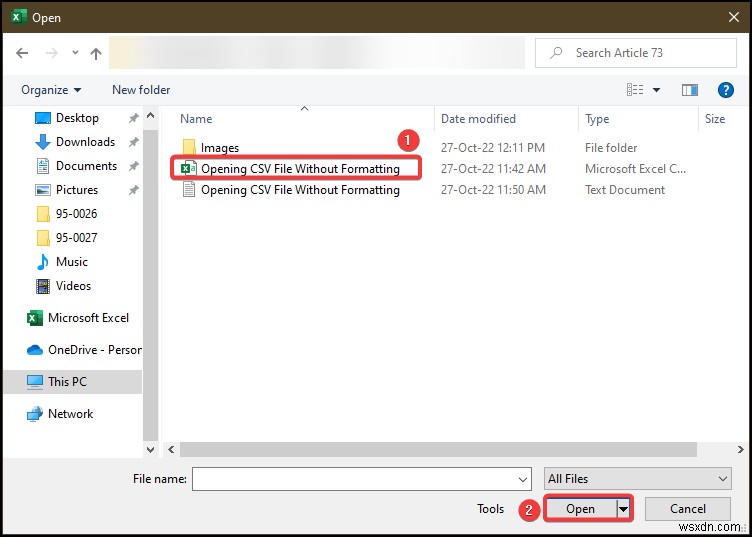The height and width of the screenshot is (537, 752).
Task: Click the 95-0026 yellow folder icon
Action: point(43,214)
